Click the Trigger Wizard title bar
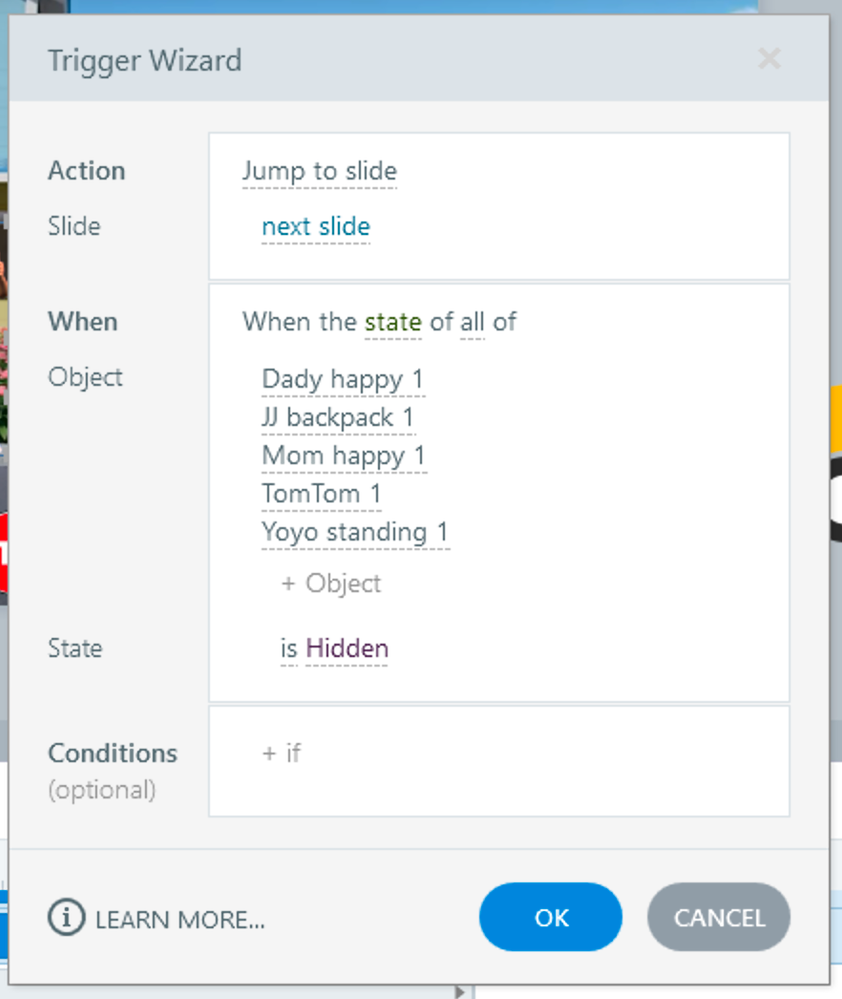Viewport: 842px width, 999px height. pyautogui.click(x=400, y=60)
